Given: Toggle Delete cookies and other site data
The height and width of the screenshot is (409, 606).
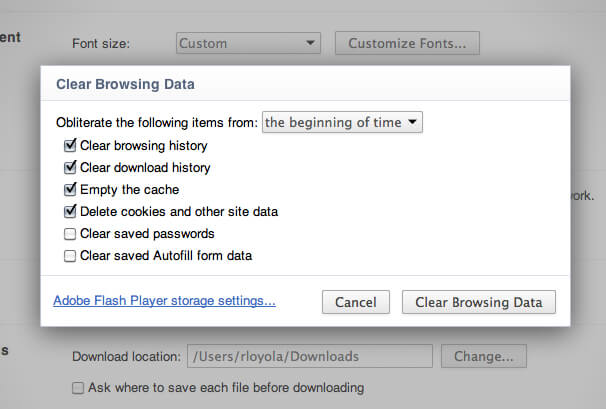Looking at the screenshot, I should [70, 211].
